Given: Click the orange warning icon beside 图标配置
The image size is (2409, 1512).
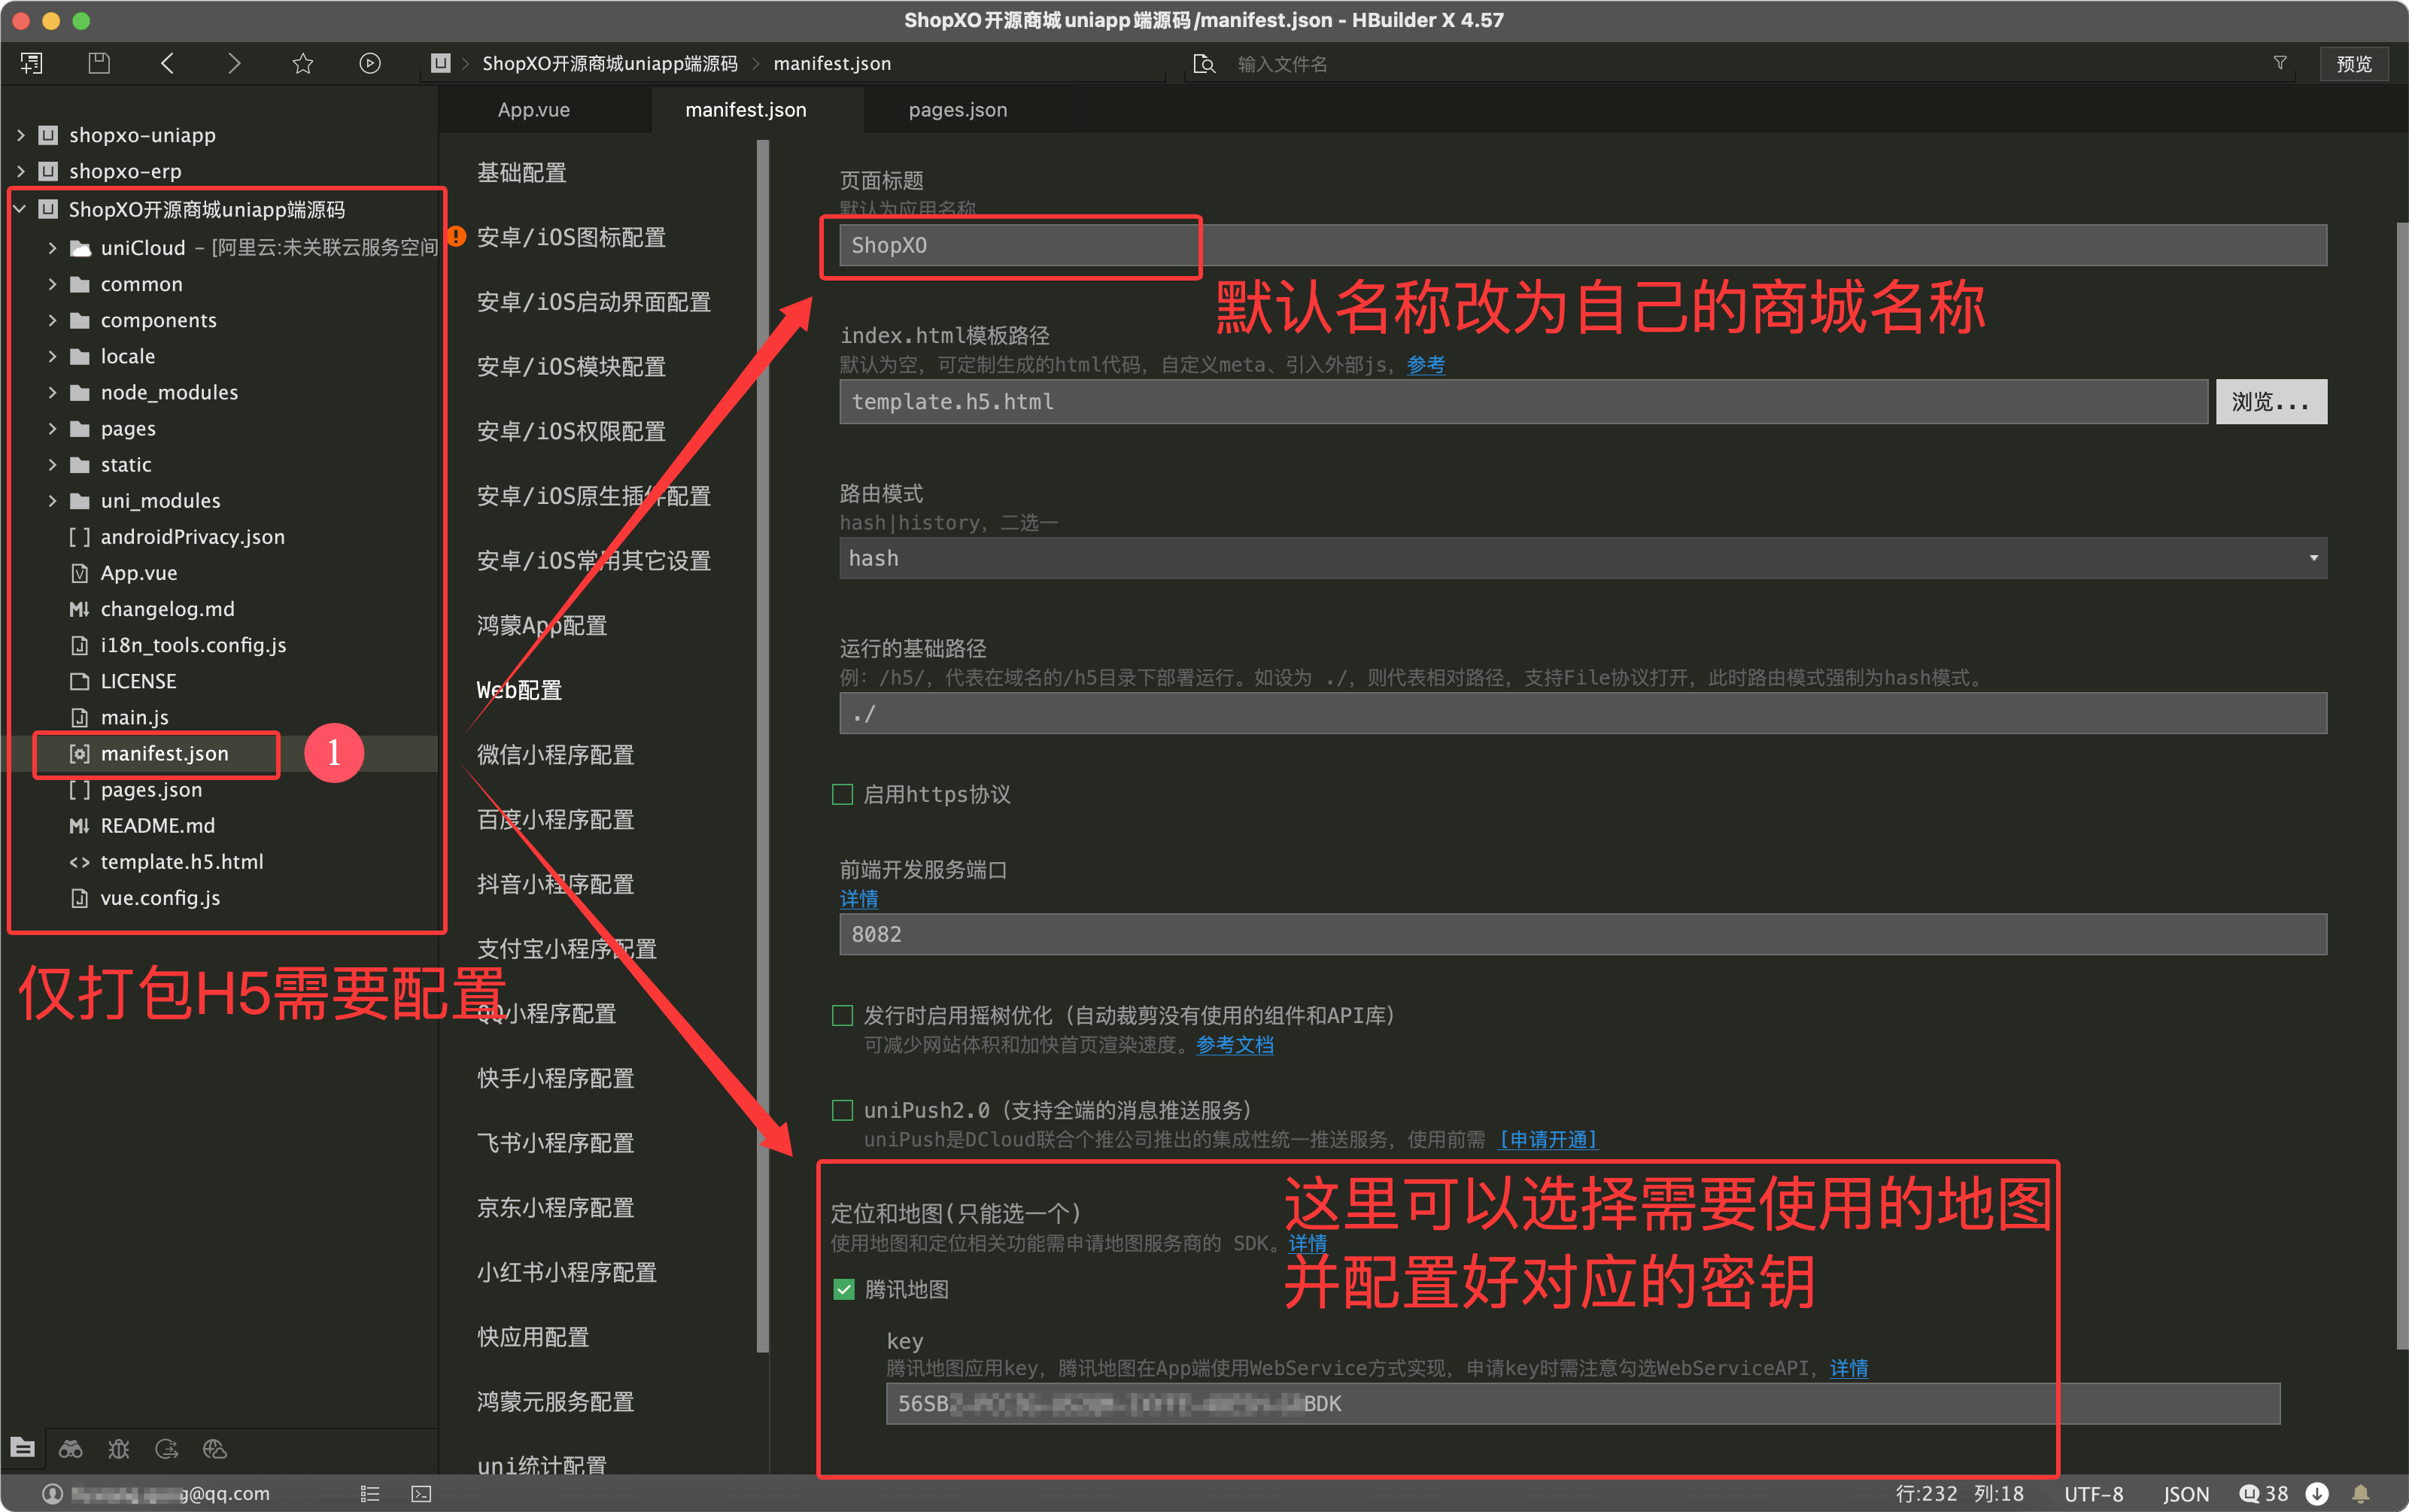Looking at the screenshot, I should pos(457,236).
